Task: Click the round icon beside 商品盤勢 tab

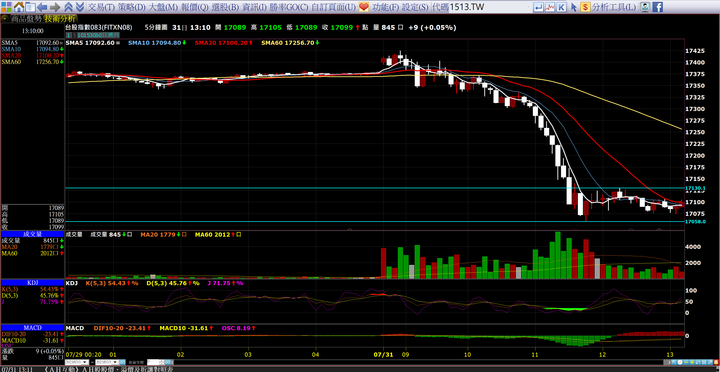Action: (5, 19)
